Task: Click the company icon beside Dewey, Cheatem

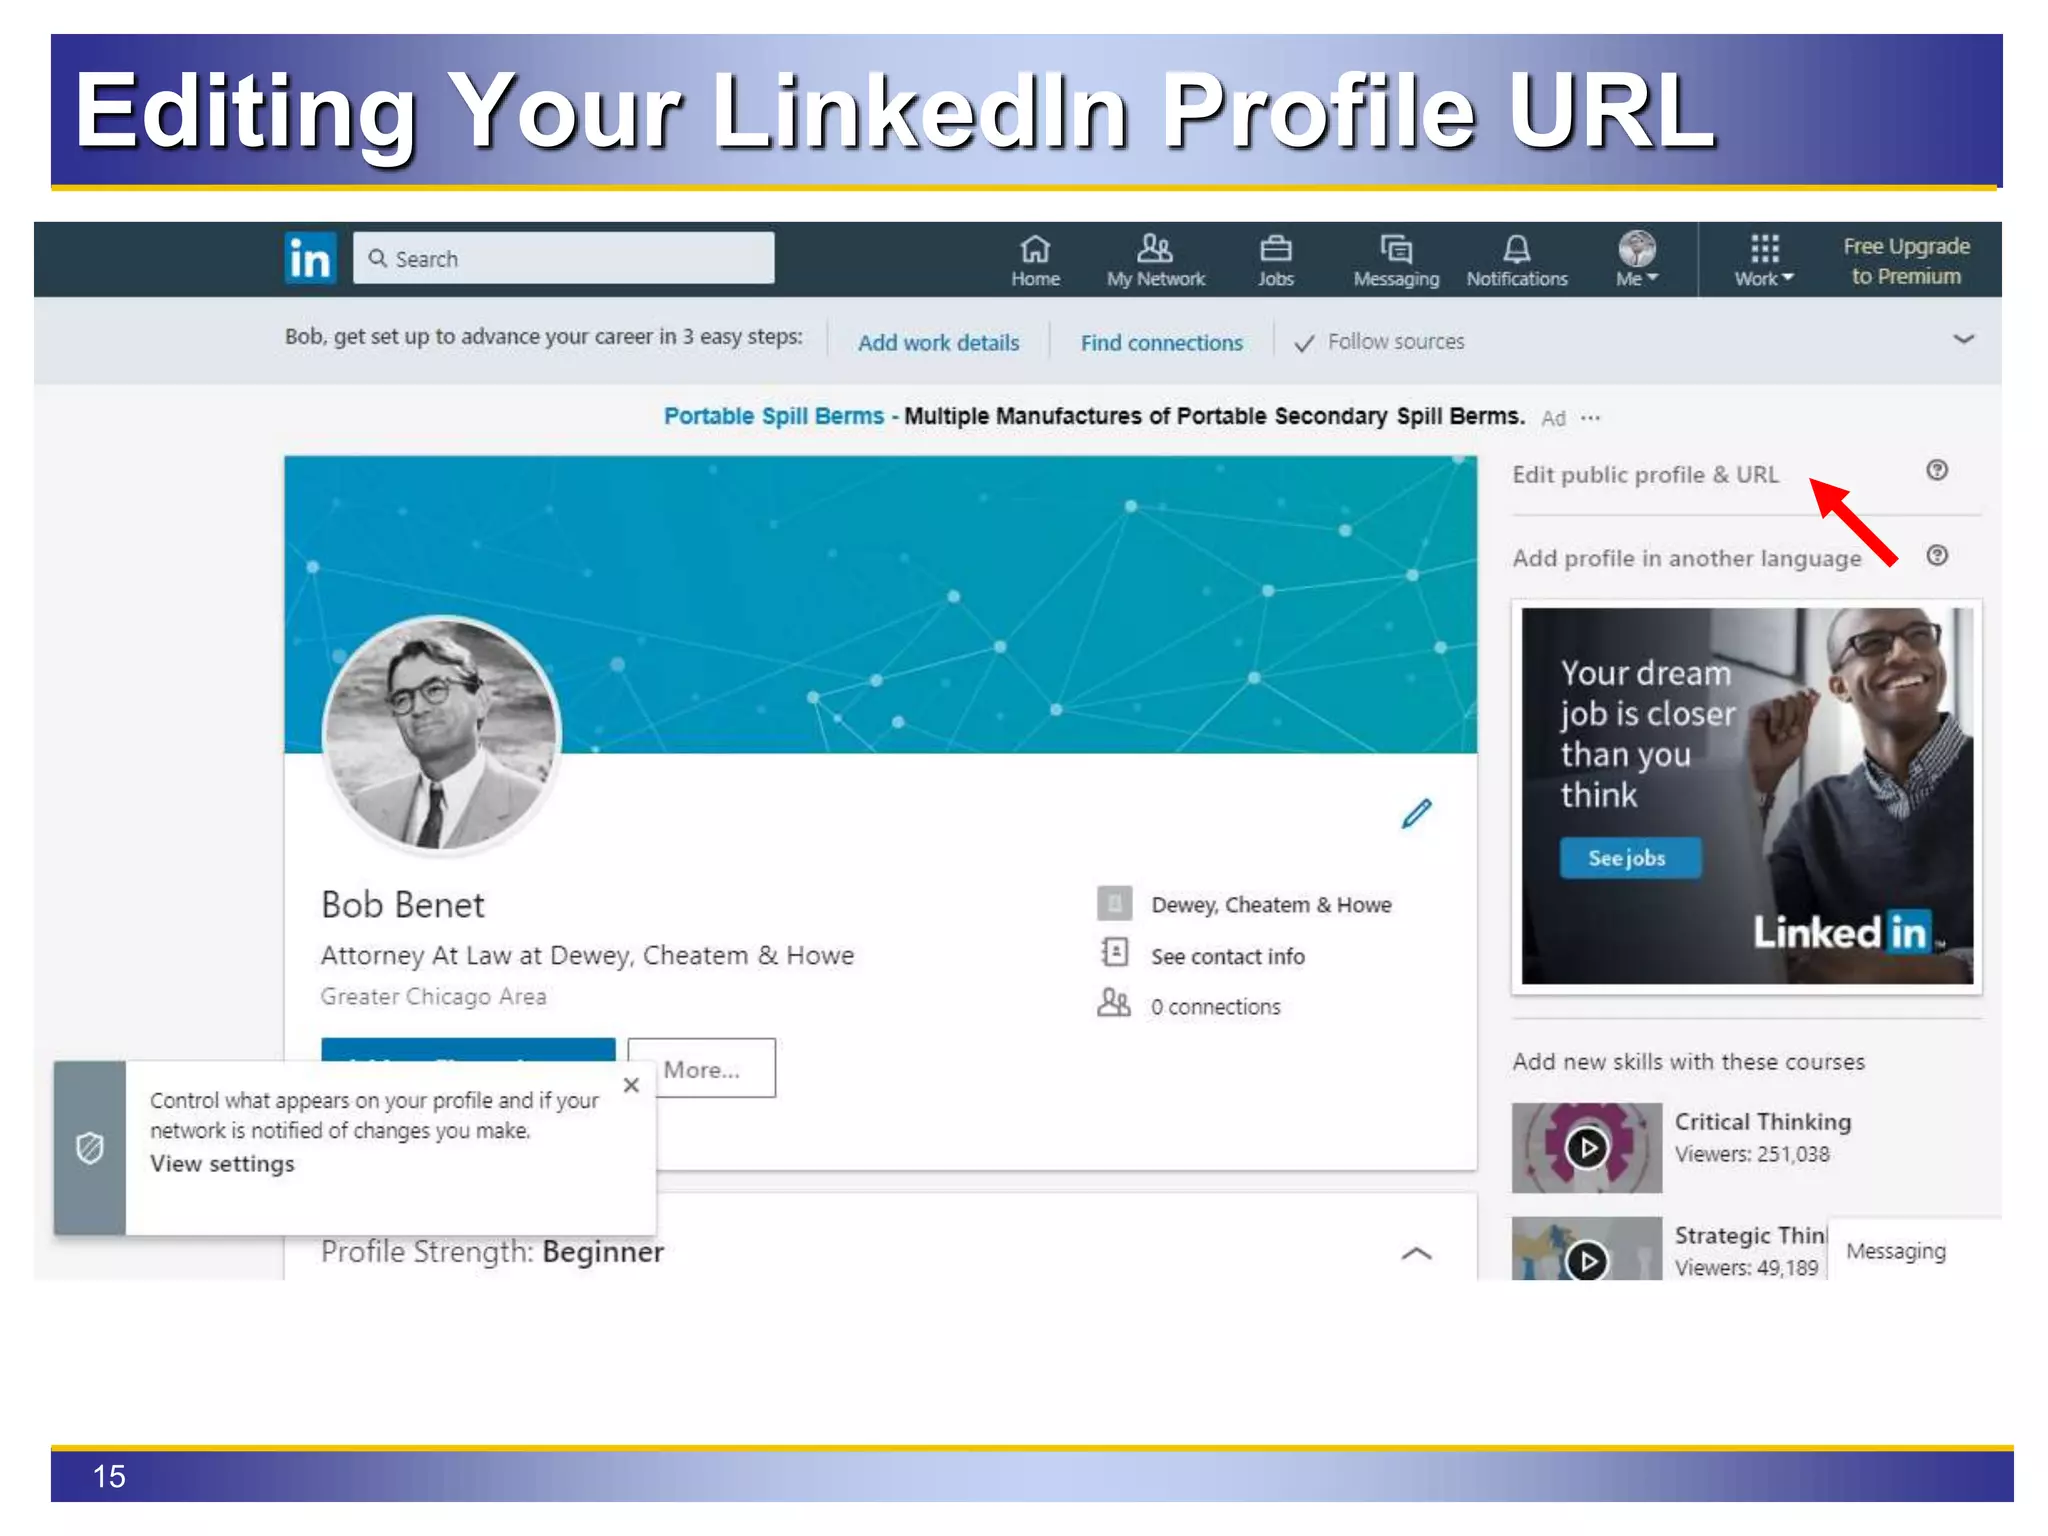Action: pyautogui.click(x=1114, y=903)
